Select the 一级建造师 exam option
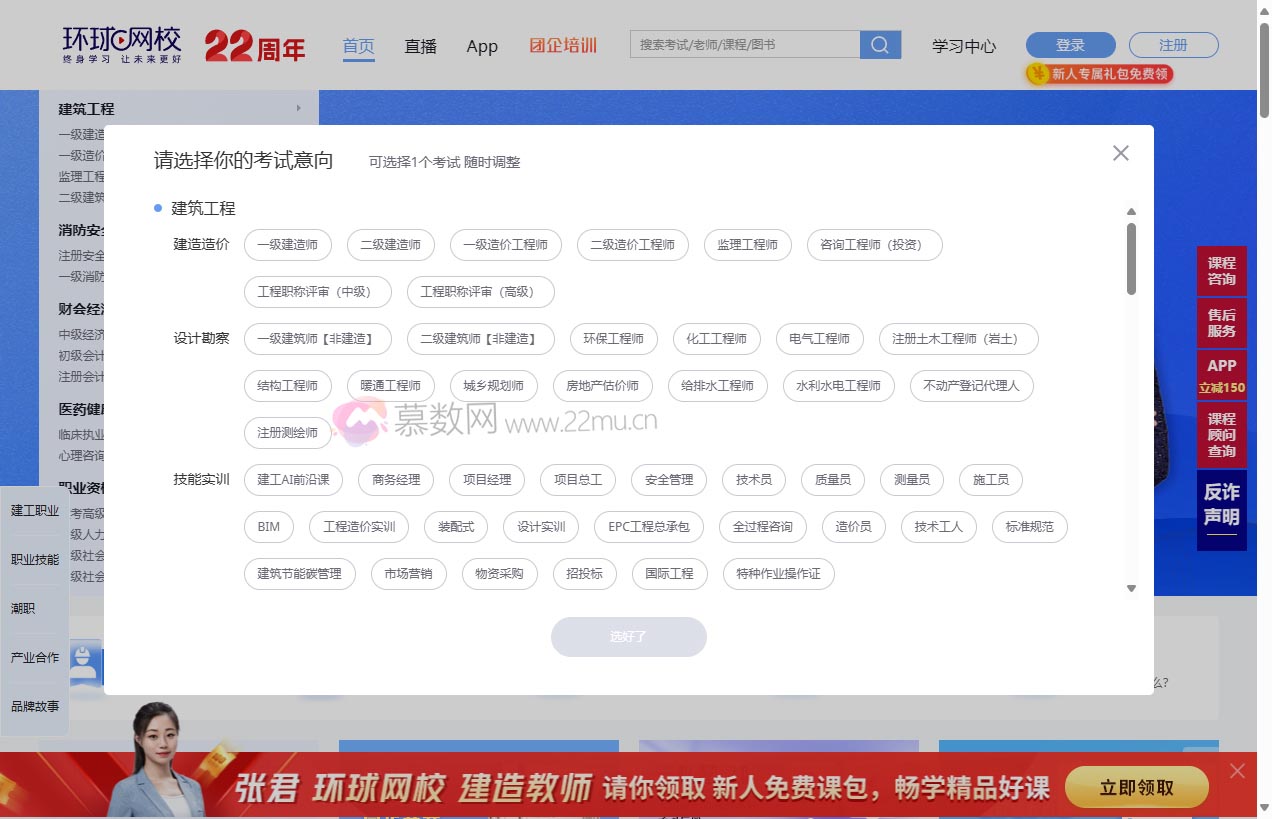1272x819 pixels. [x=287, y=244]
